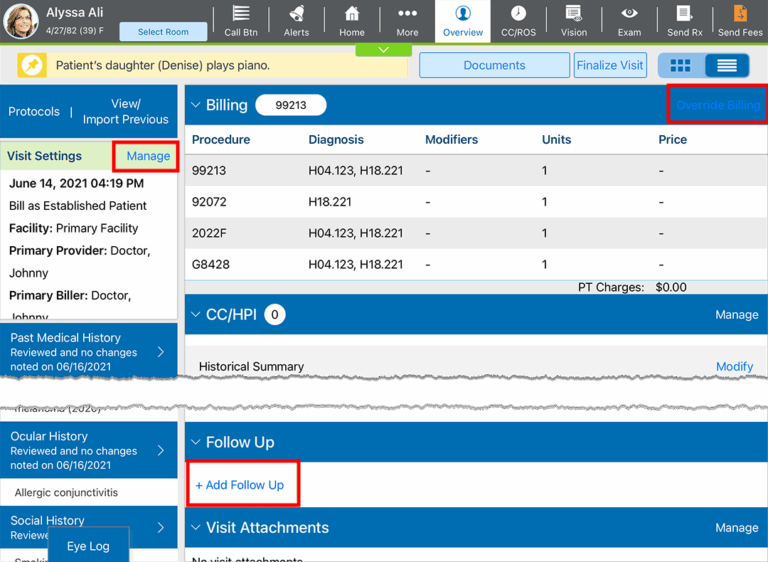Go to Home in top toolbar
768x562 pixels.
[x=352, y=20]
